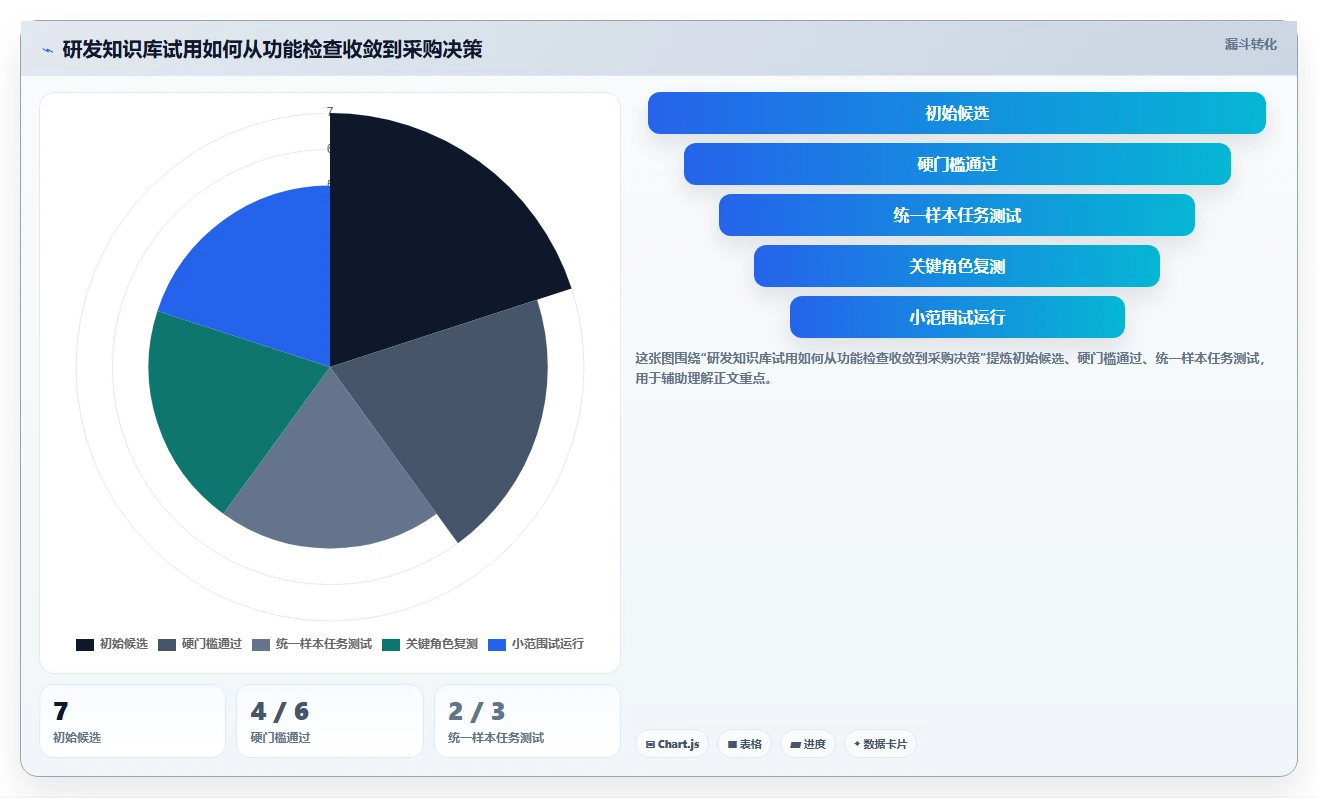Select the 初始候选 funnel bar
The image size is (1318, 798).
point(956,113)
